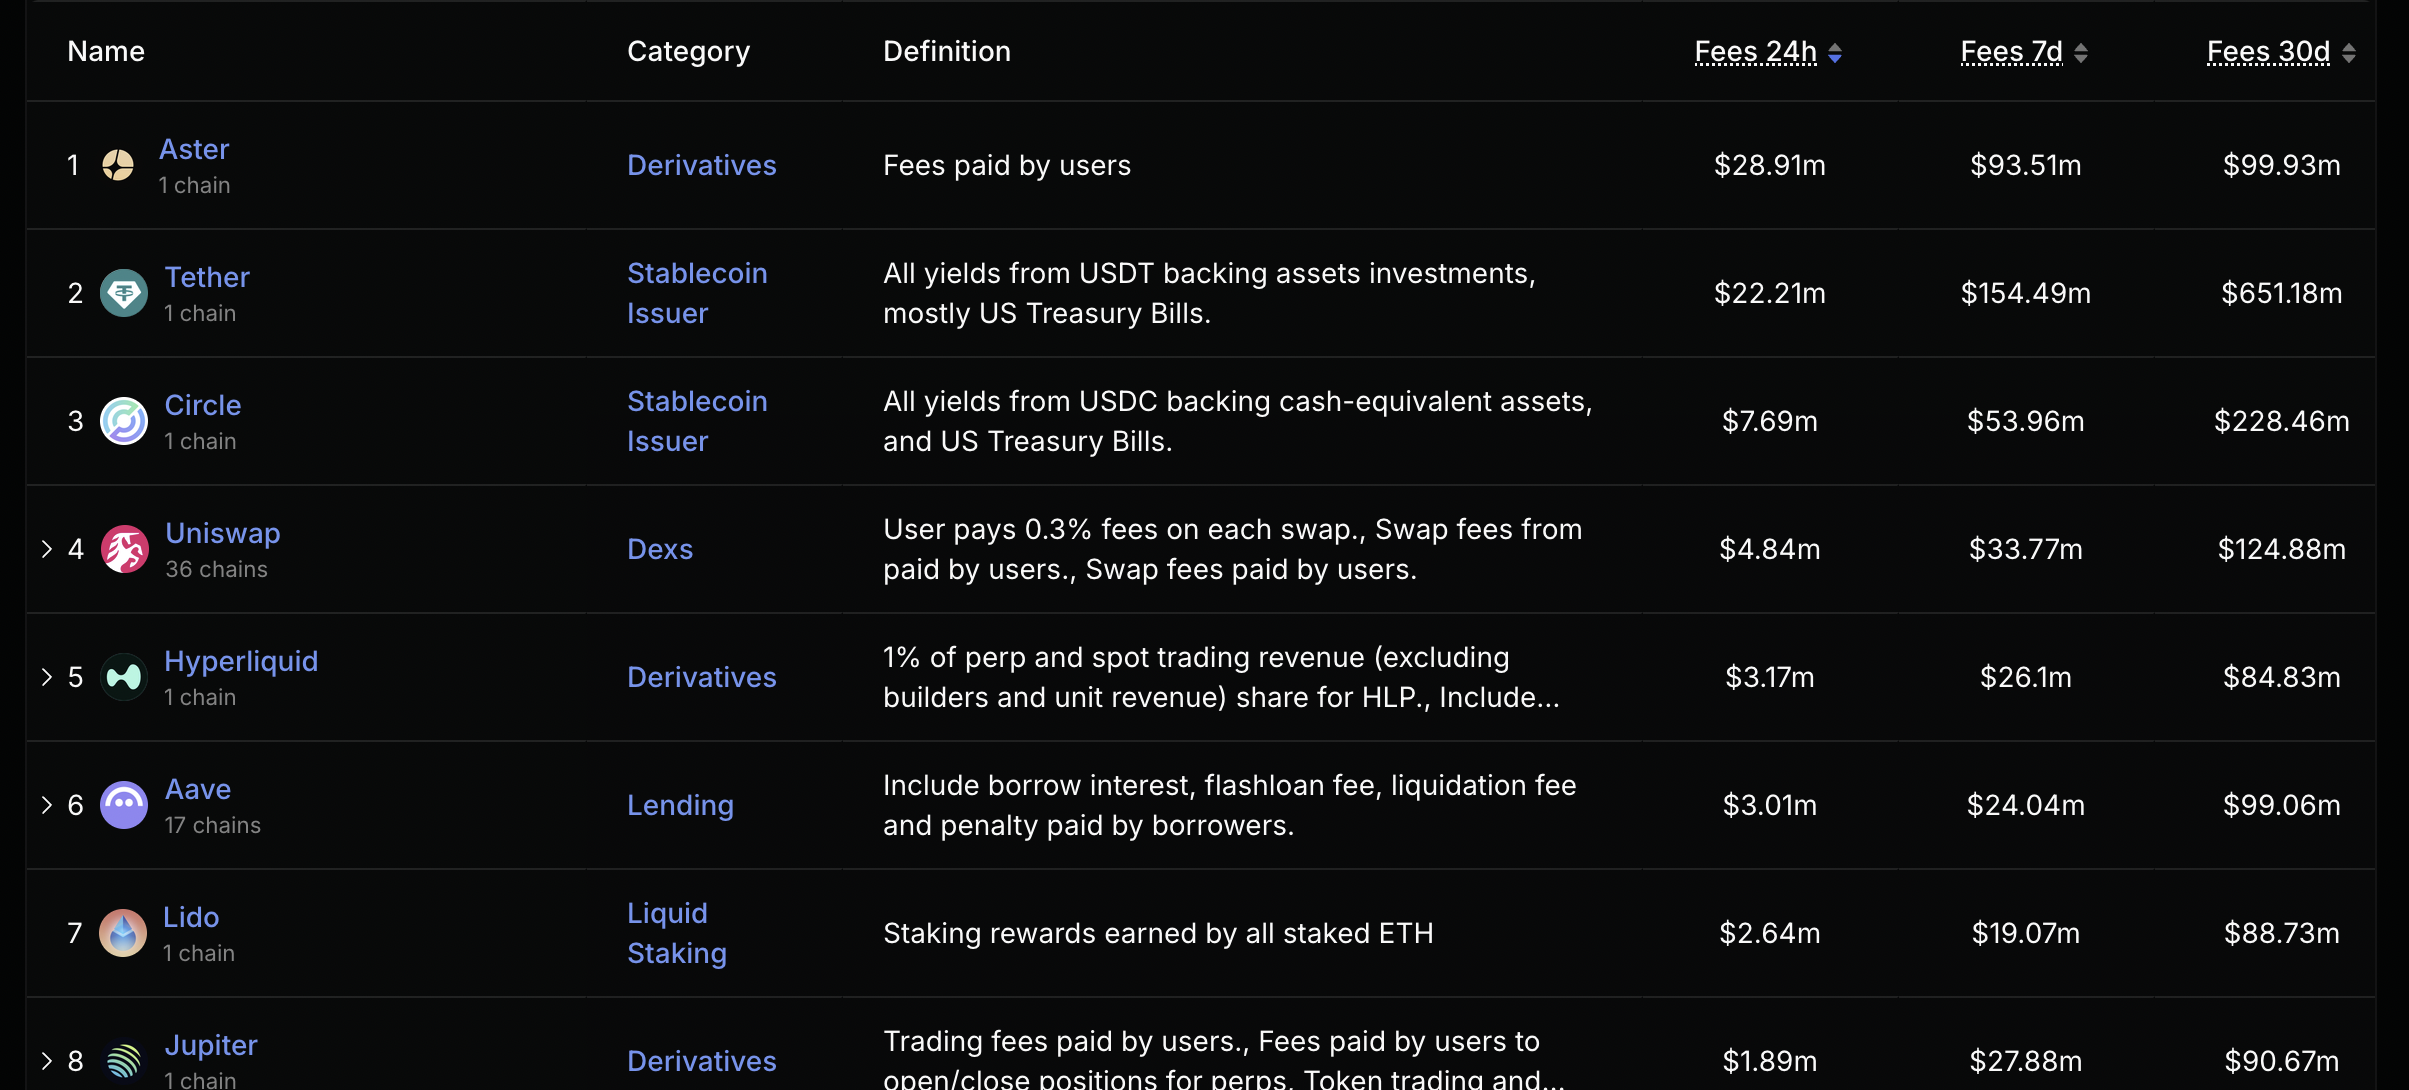Click the Aster protocol logo icon
The width and height of the screenshot is (2409, 1090).
(x=118, y=165)
